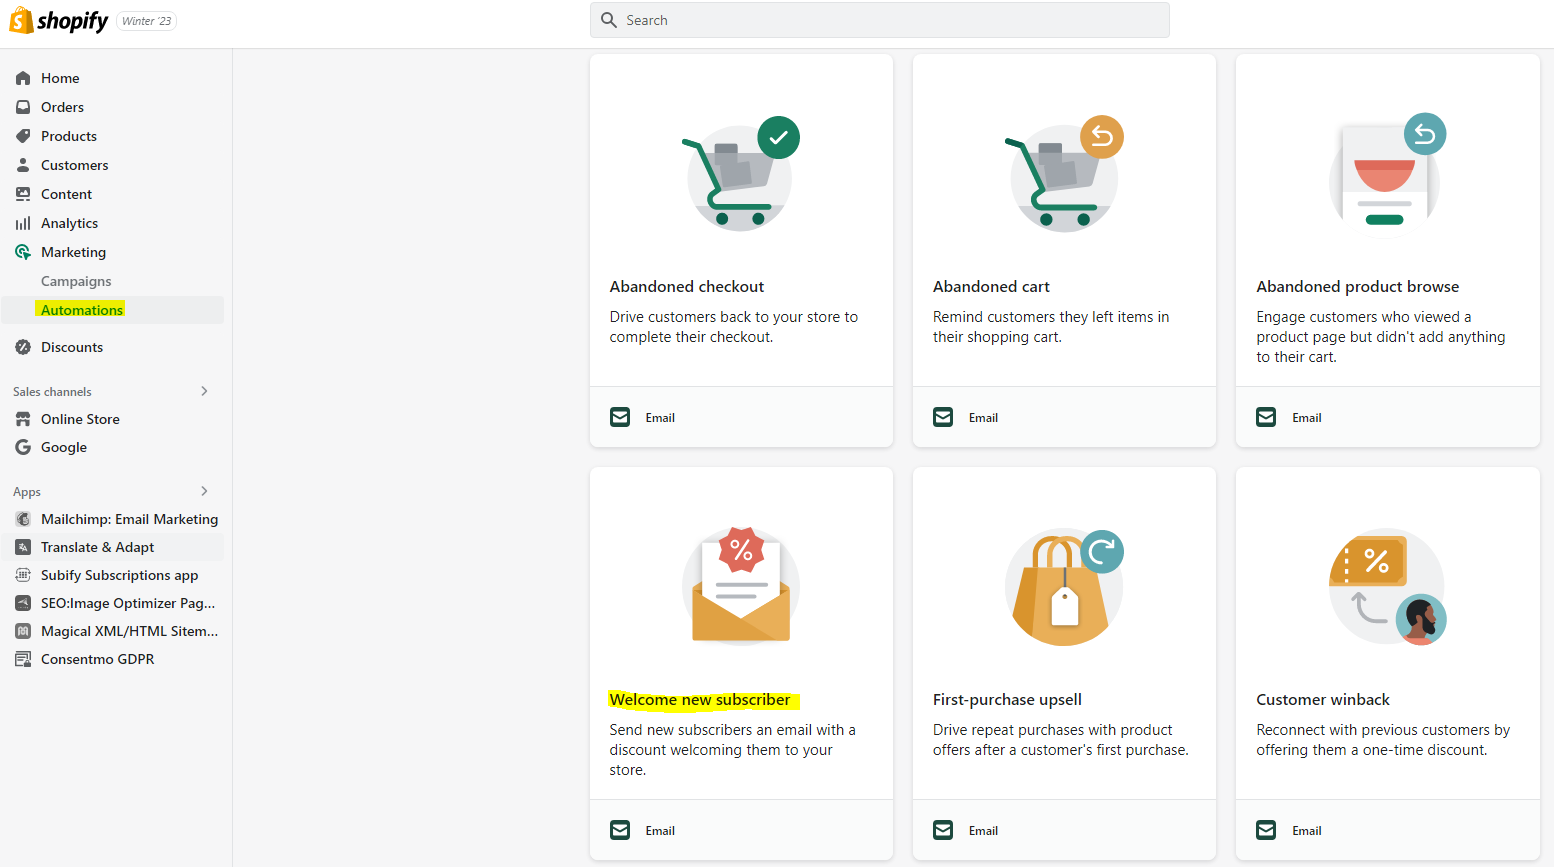Select Campaigns under Marketing
Screen dimensions: 1554x867
click(76, 281)
